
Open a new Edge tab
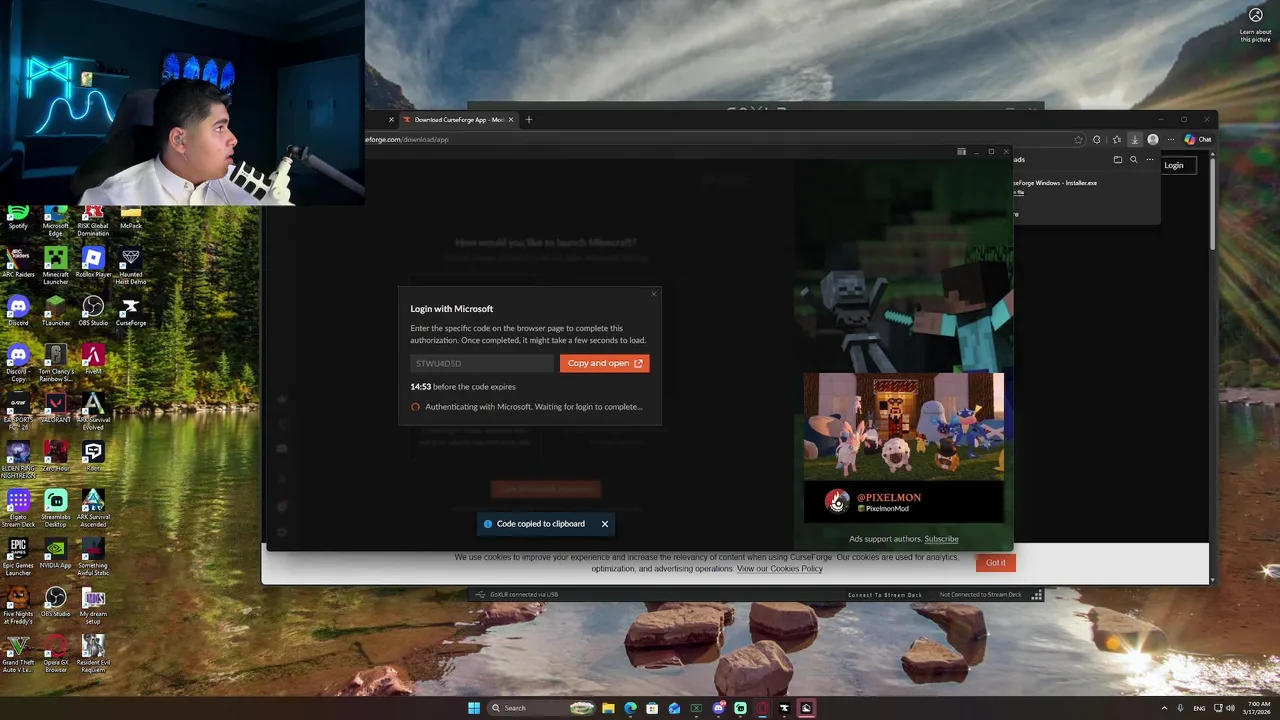[529, 120]
